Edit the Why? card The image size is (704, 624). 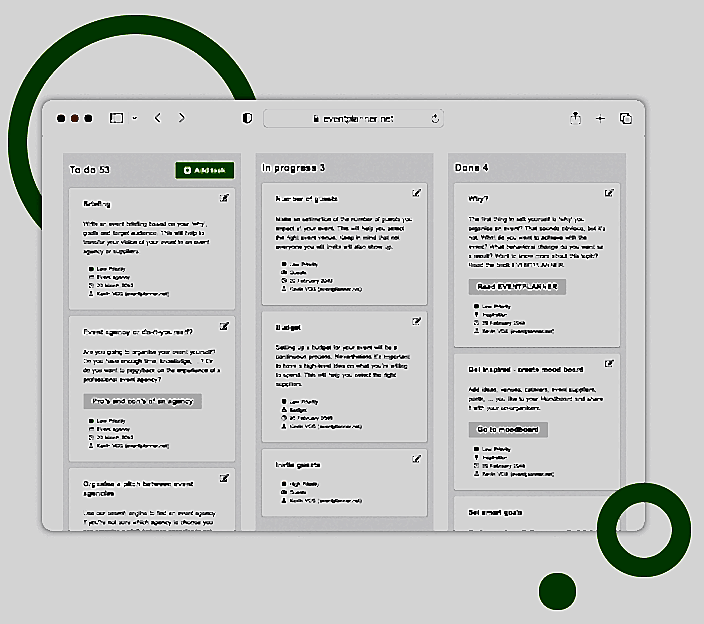(609, 193)
